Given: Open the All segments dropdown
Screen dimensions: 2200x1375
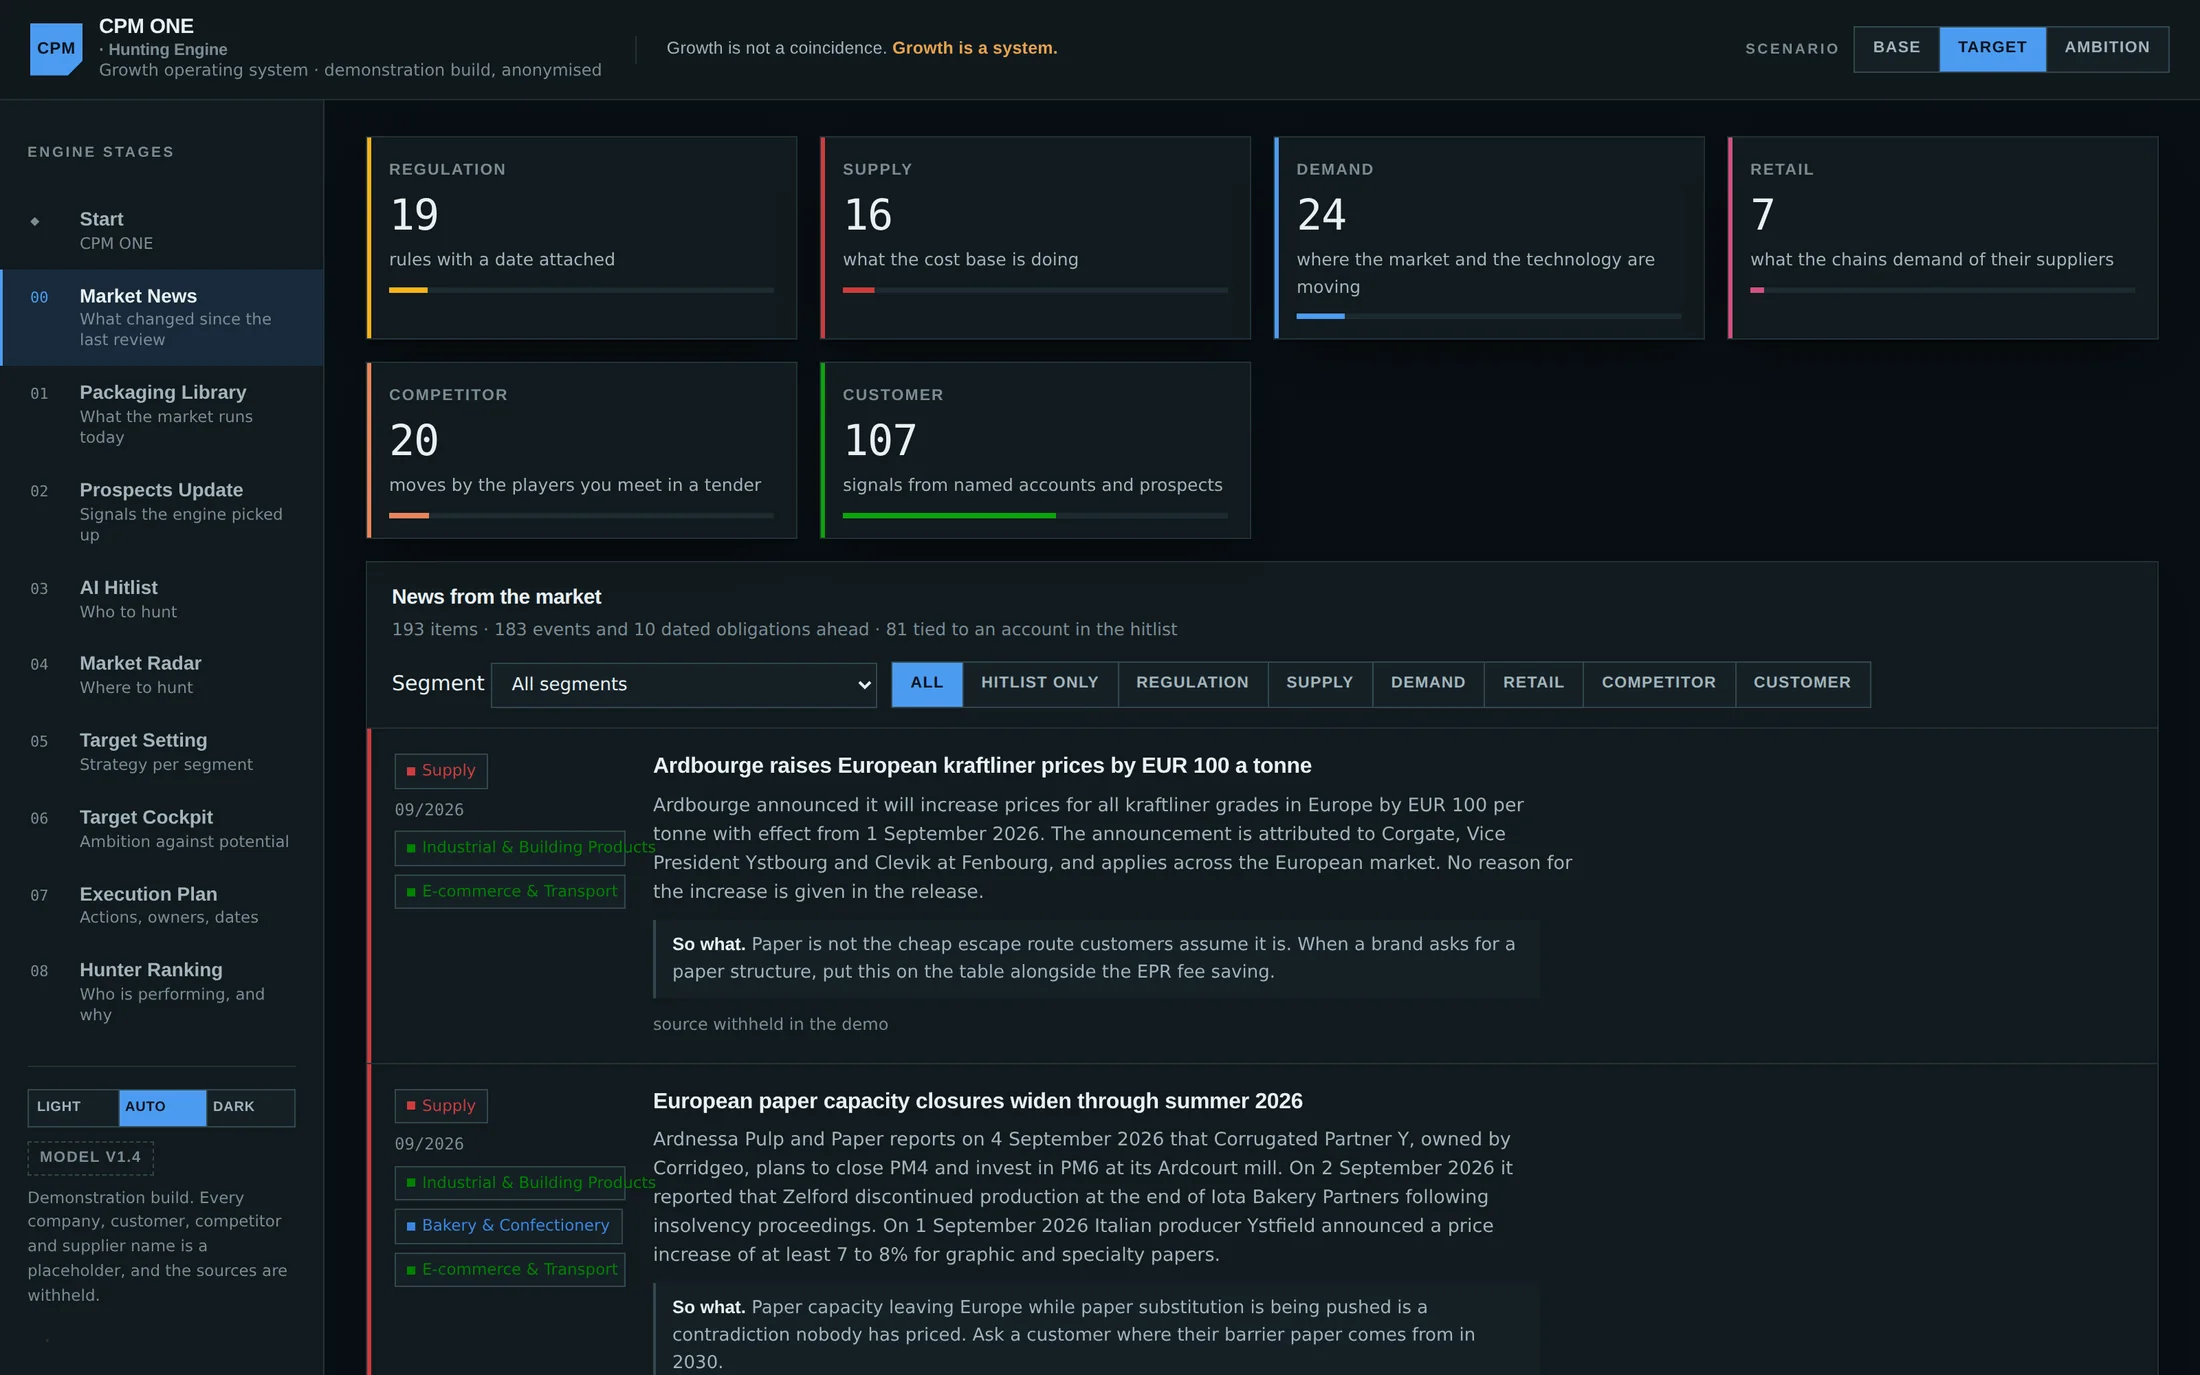Looking at the screenshot, I should click(684, 684).
